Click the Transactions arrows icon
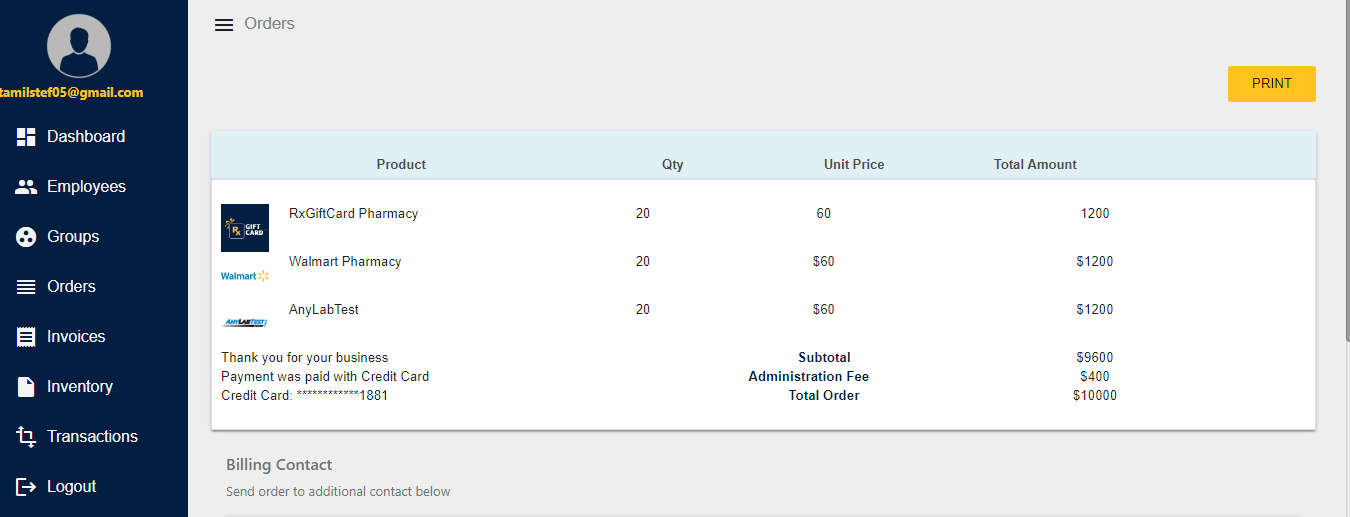 point(26,437)
